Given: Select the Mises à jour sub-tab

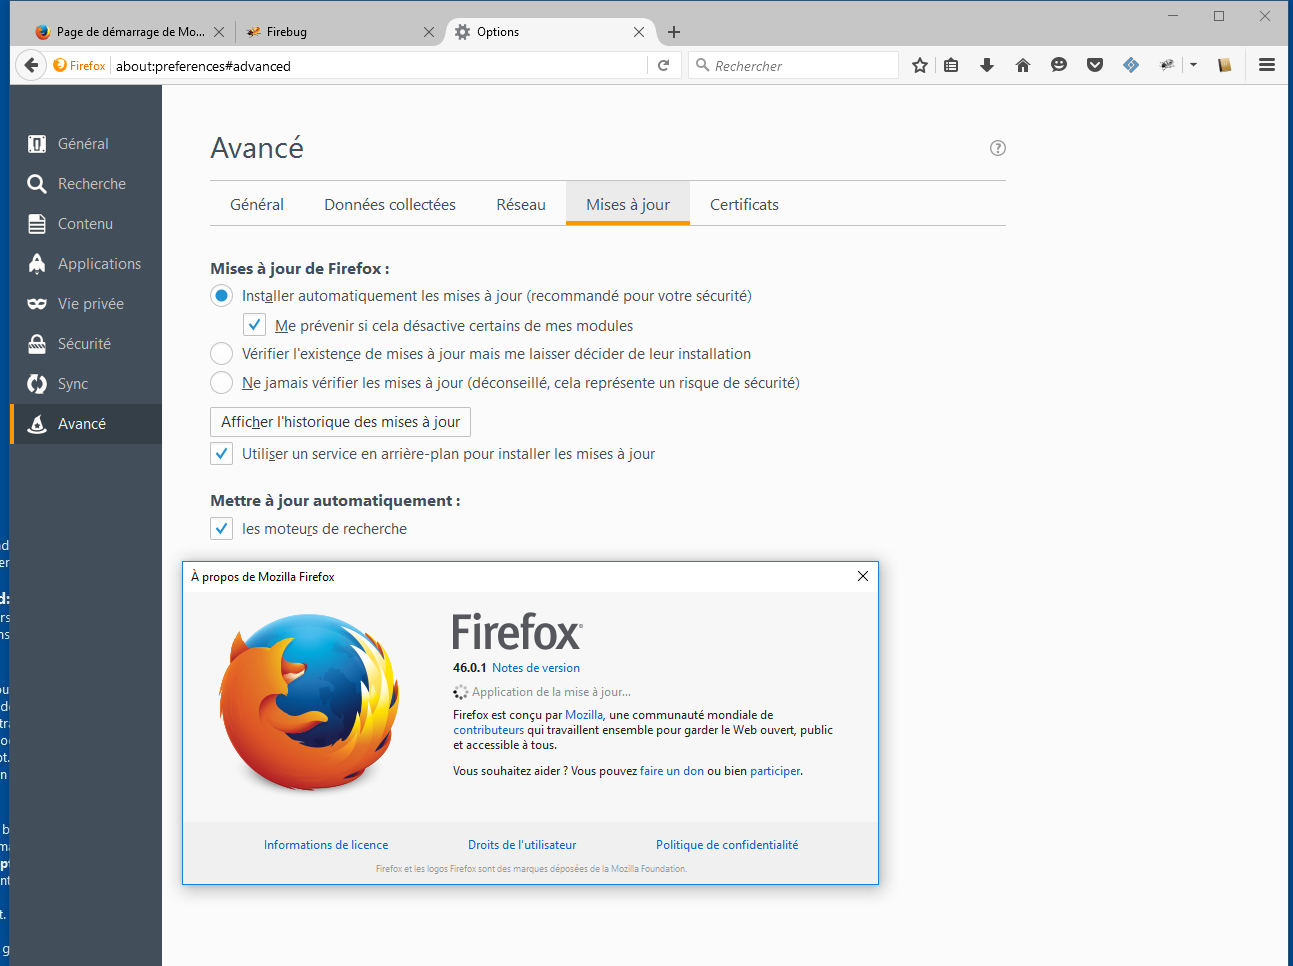Looking at the screenshot, I should click(628, 204).
